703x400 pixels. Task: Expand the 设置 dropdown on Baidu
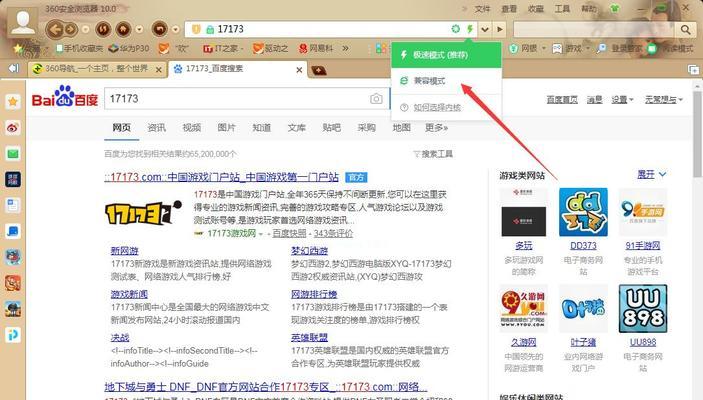622,99
